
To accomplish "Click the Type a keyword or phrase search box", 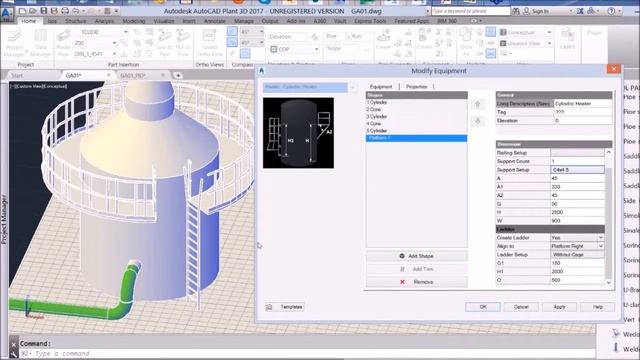I will [x=470, y=11].
